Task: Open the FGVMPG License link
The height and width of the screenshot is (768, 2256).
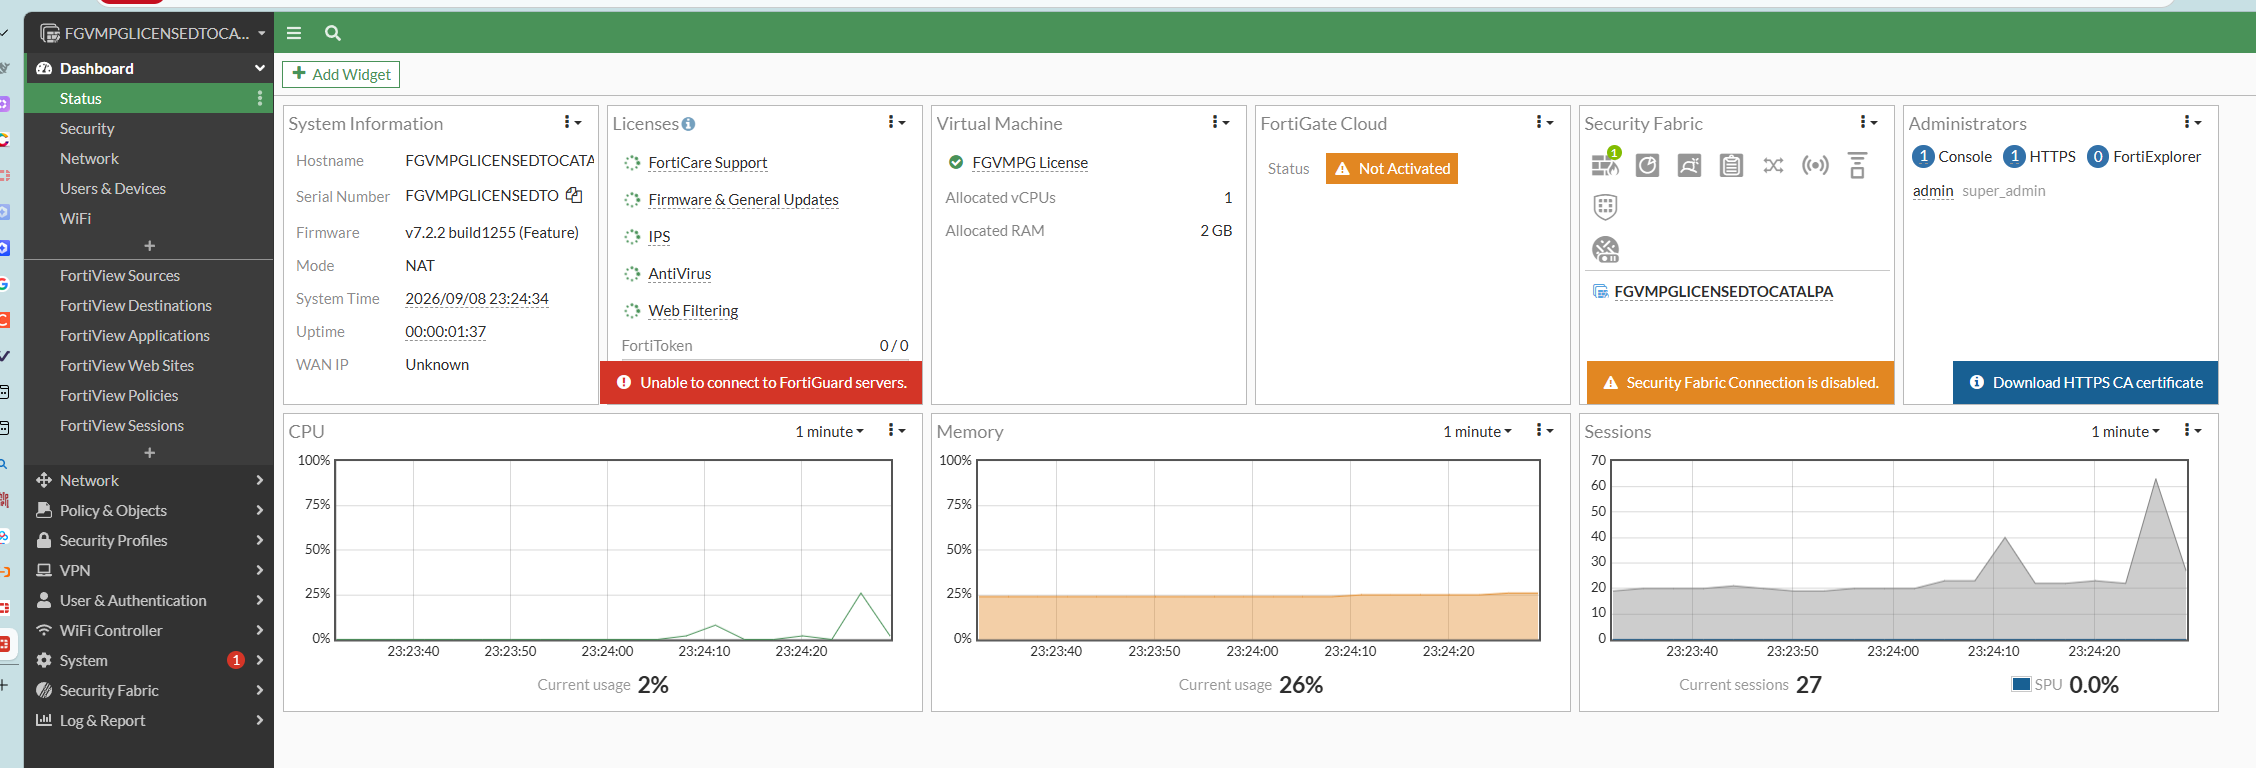Action: coord(1030,162)
